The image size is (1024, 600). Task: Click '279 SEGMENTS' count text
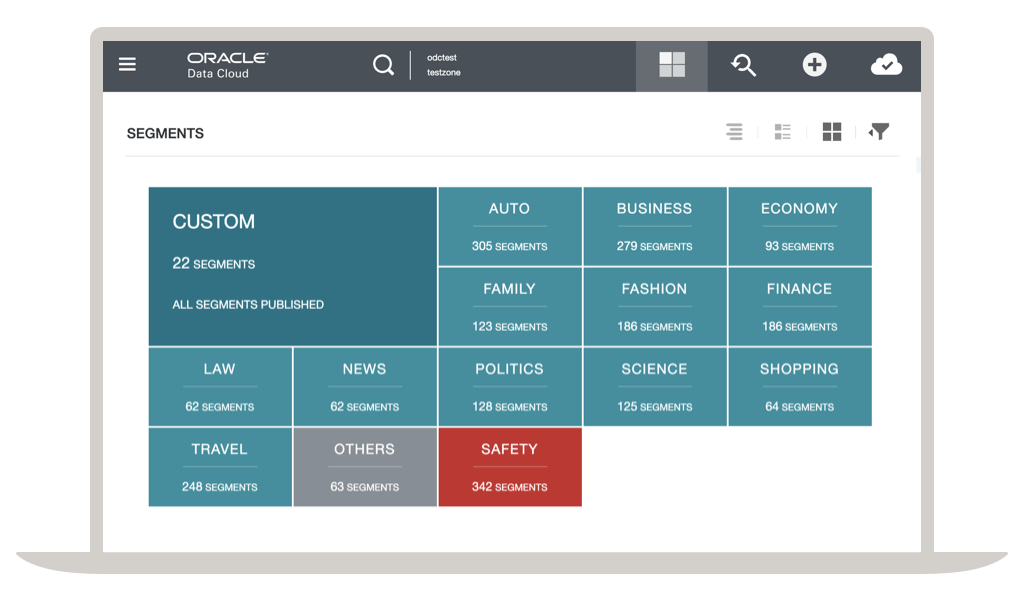654,246
